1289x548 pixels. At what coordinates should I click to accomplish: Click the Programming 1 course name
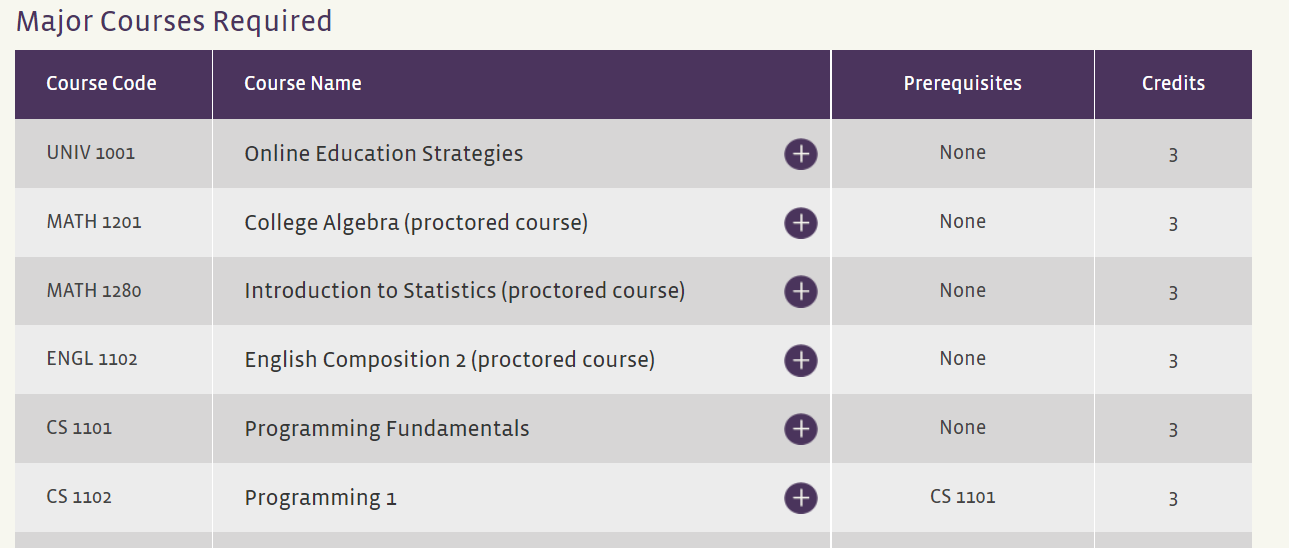coord(320,498)
